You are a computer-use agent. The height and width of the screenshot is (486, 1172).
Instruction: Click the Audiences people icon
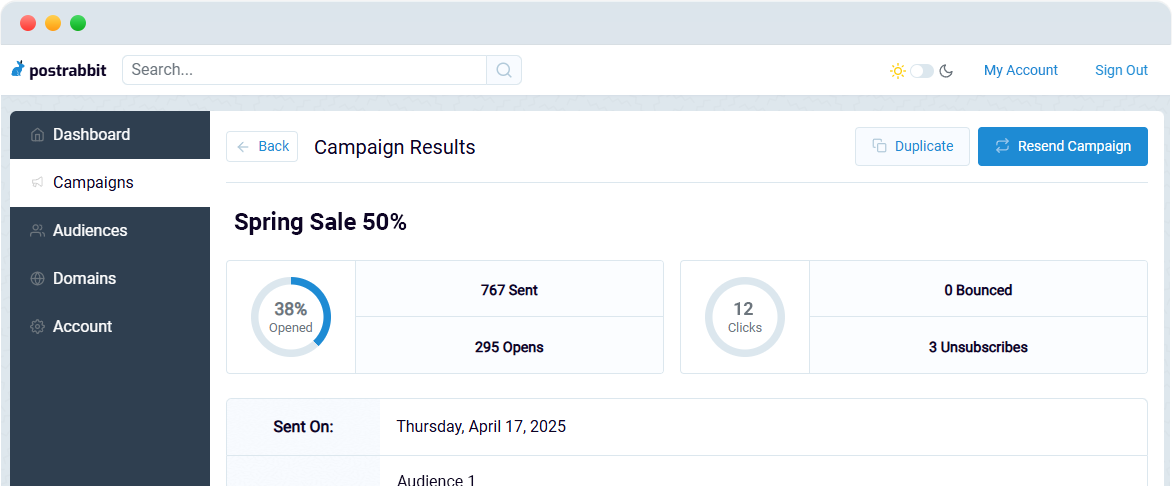click(x=37, y=230)
